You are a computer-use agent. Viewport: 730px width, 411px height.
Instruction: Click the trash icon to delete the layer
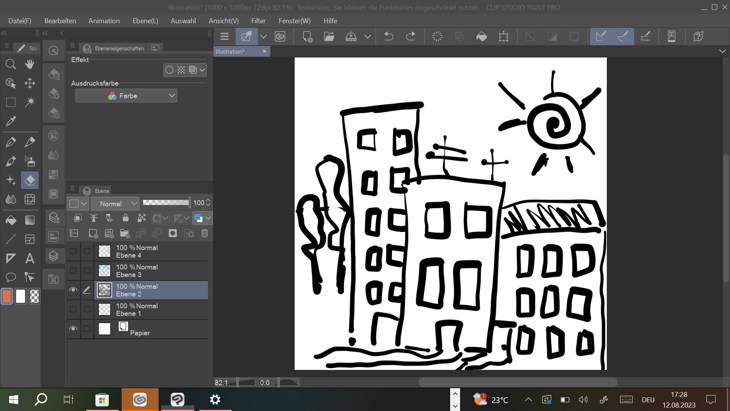click(205, 233)
